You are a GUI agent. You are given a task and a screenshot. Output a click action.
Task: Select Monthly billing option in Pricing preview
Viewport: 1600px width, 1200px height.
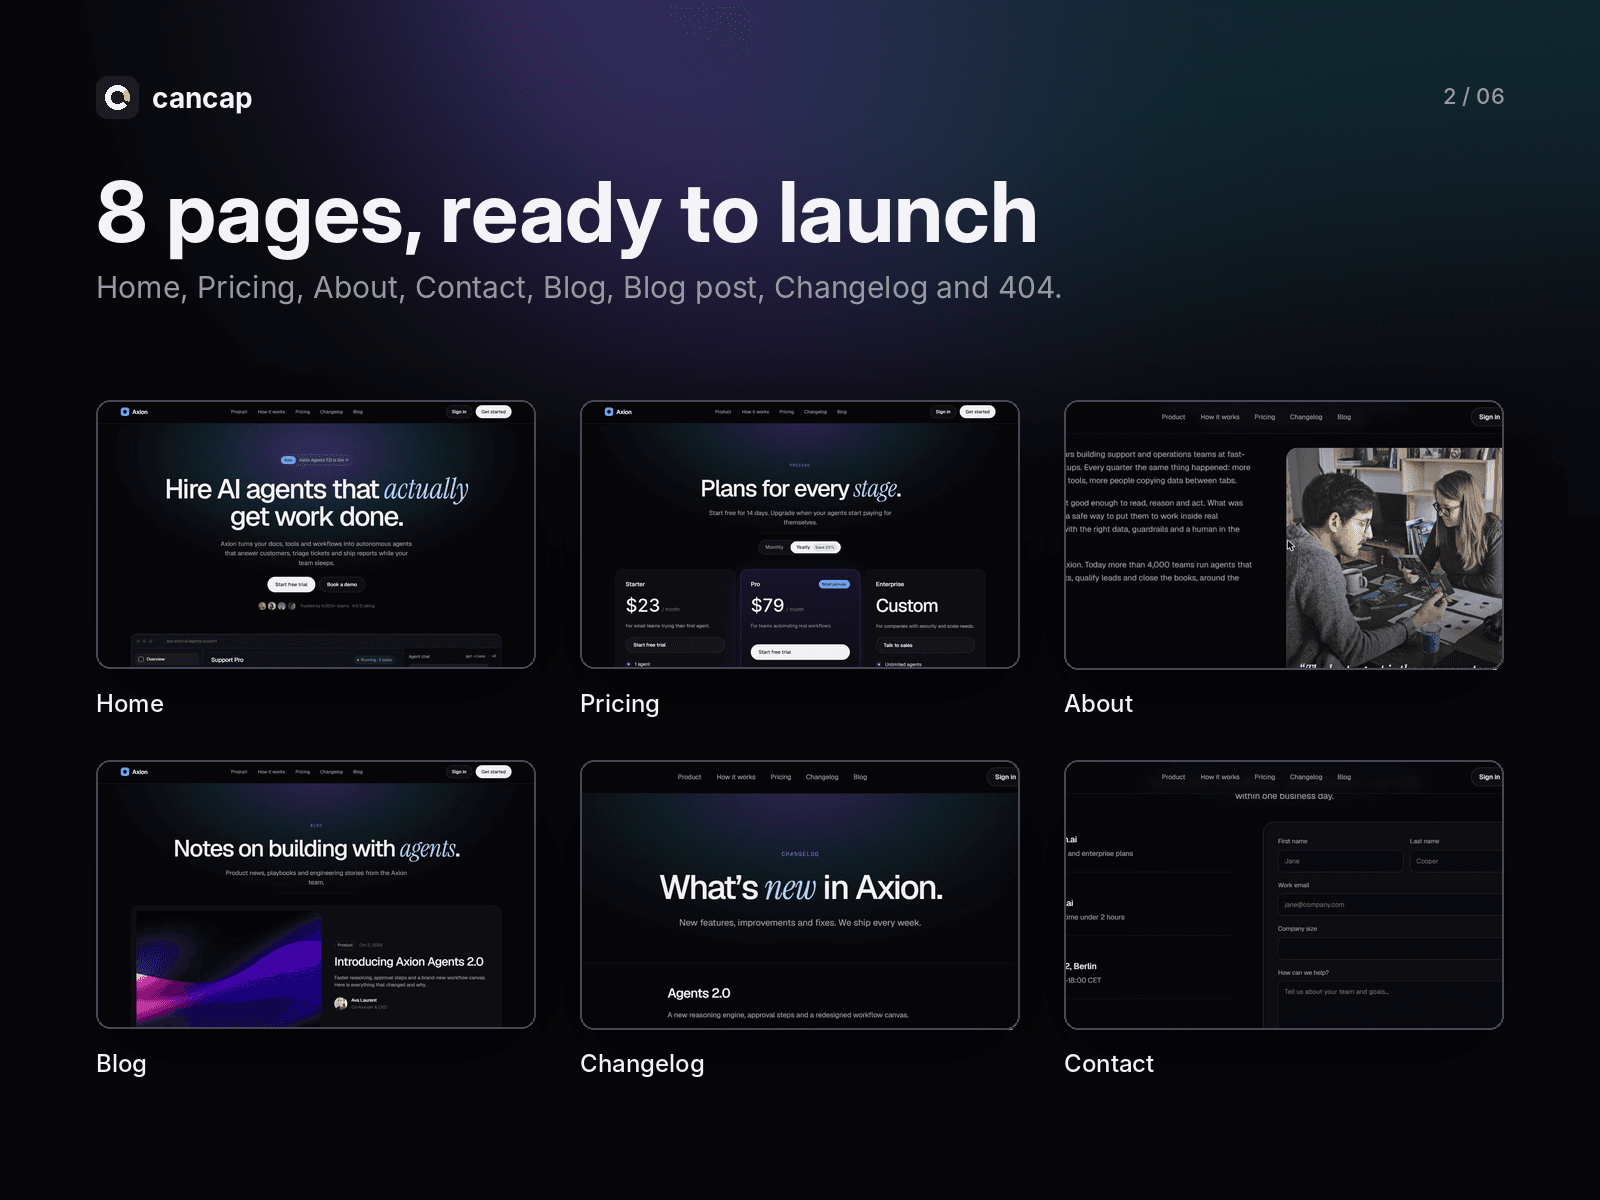coord(774,547)
